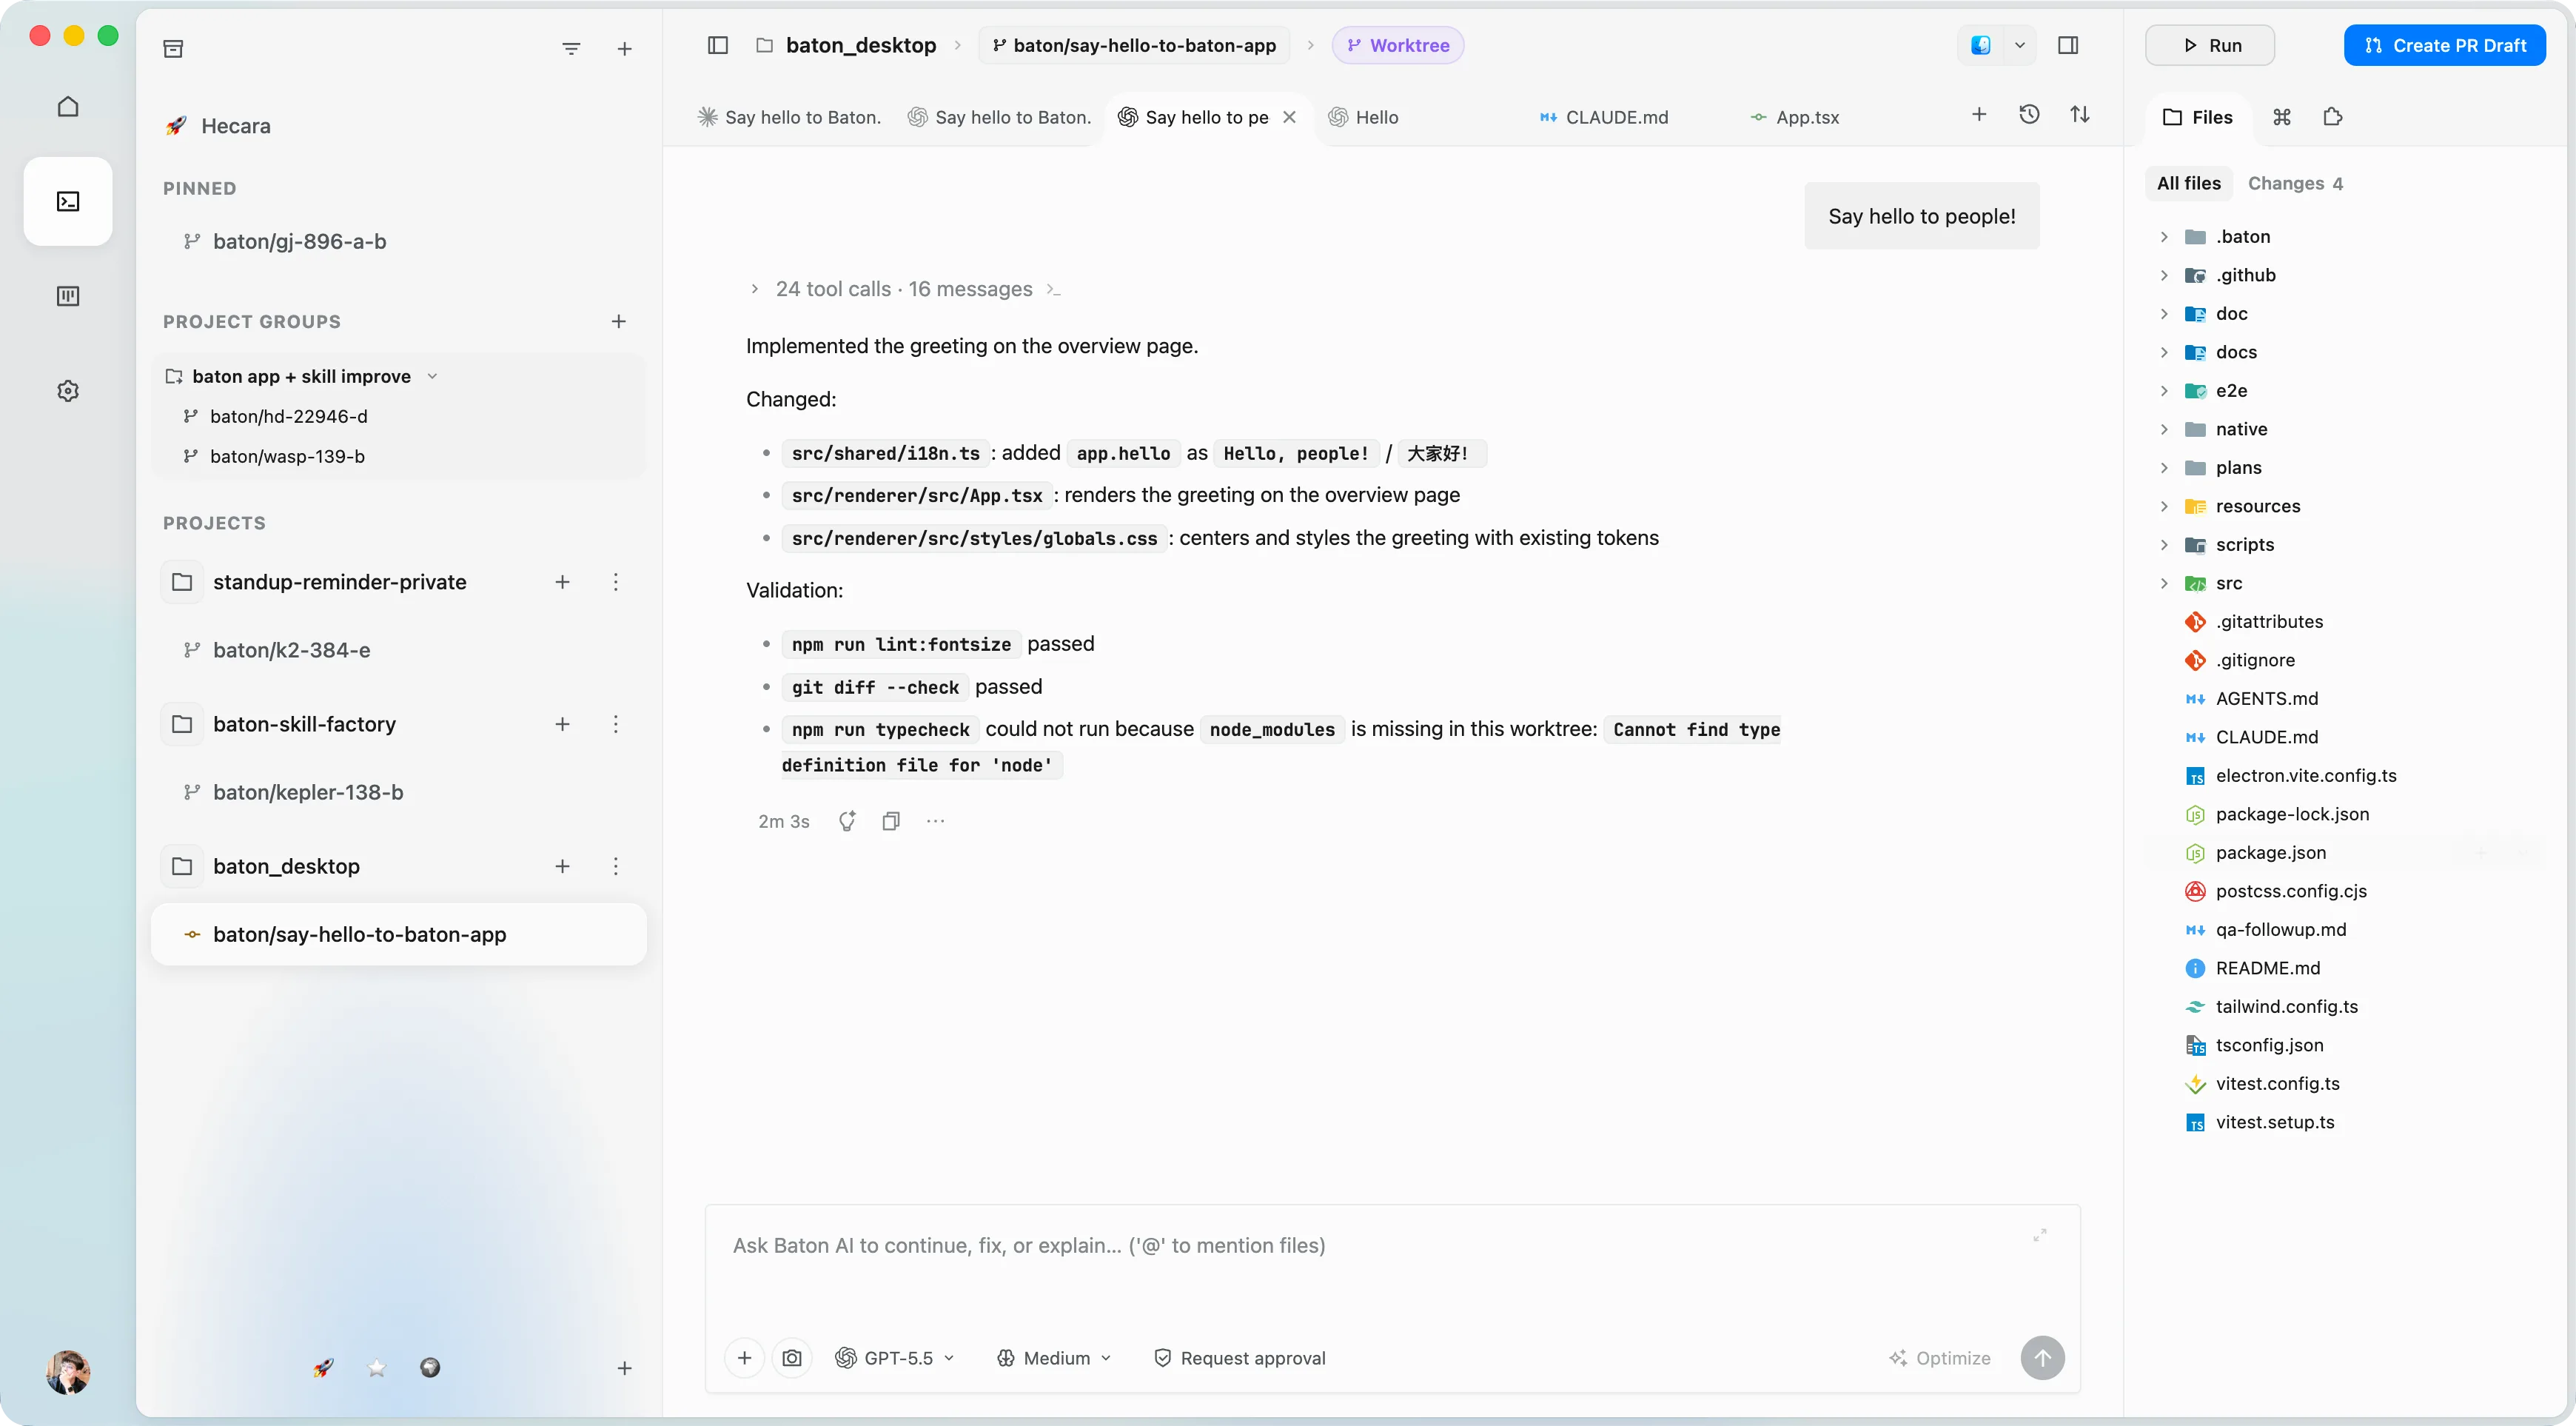Expand the chat input with expand icon
The width and height of the screenshot is (2576, 1426).
[2040, 1235]
